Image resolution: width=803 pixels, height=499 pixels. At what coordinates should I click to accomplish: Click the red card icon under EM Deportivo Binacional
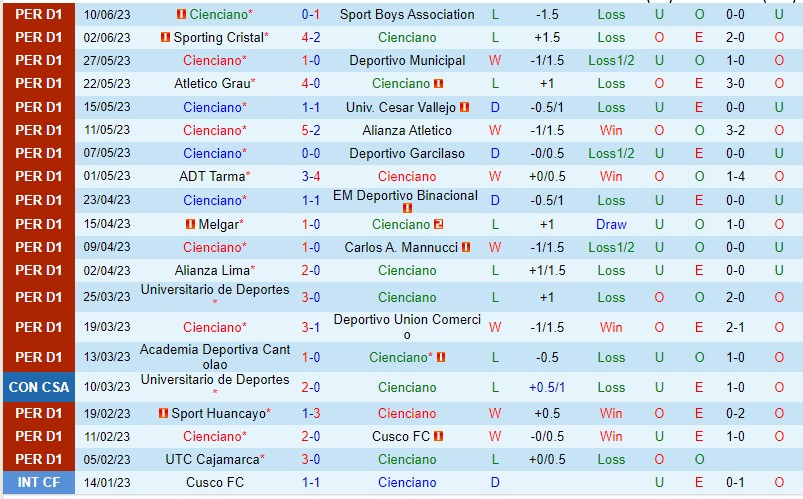[407, 208]
